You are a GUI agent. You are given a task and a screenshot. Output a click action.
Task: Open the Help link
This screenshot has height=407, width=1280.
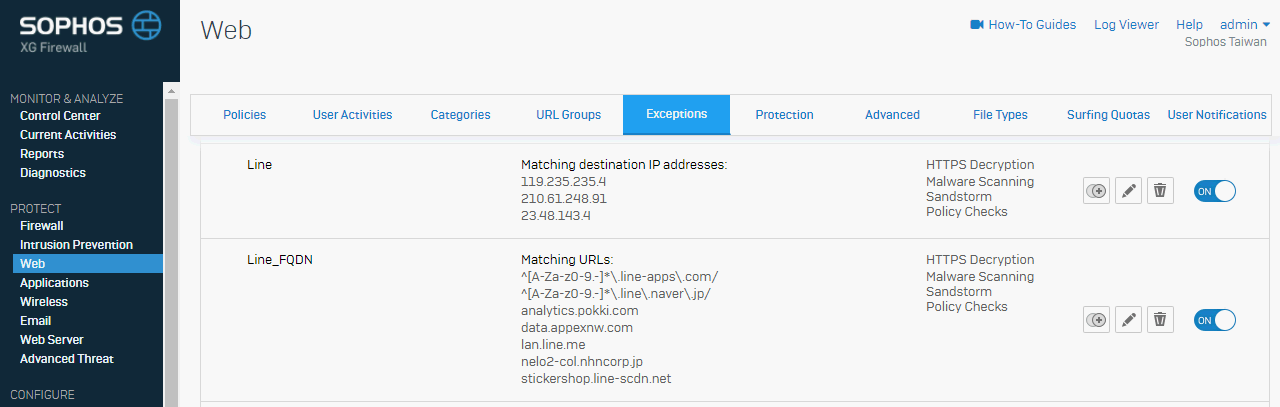click(1189, 25)
